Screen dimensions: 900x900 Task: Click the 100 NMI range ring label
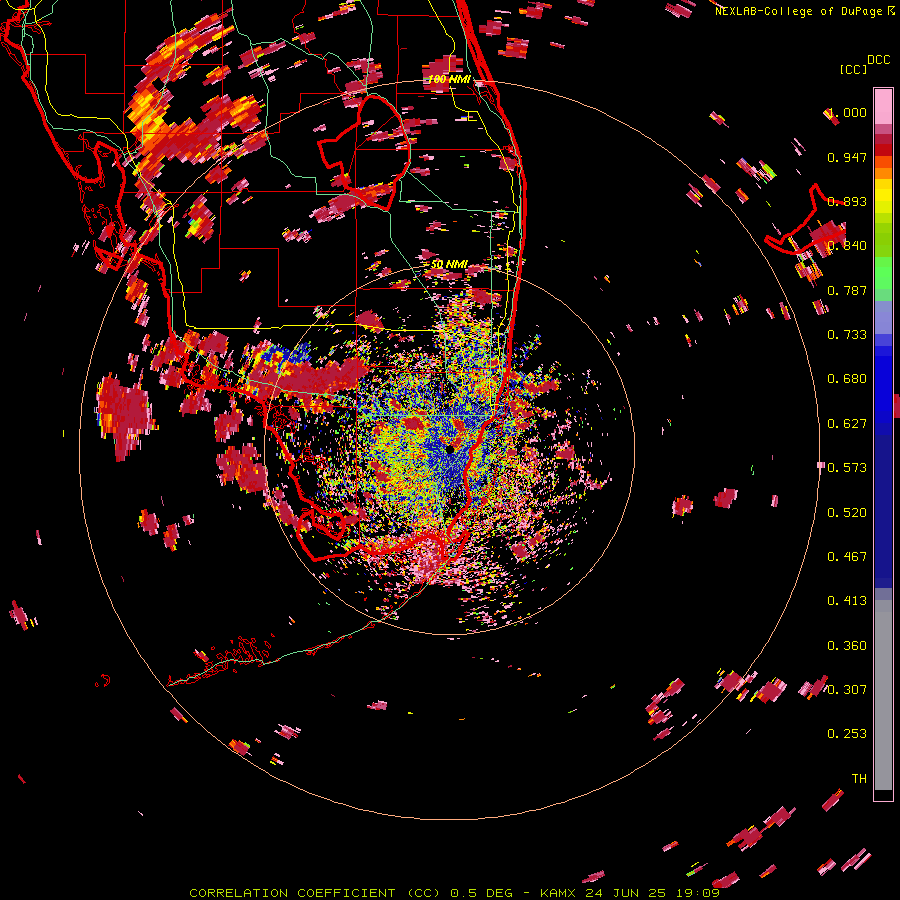coord(449,79)
